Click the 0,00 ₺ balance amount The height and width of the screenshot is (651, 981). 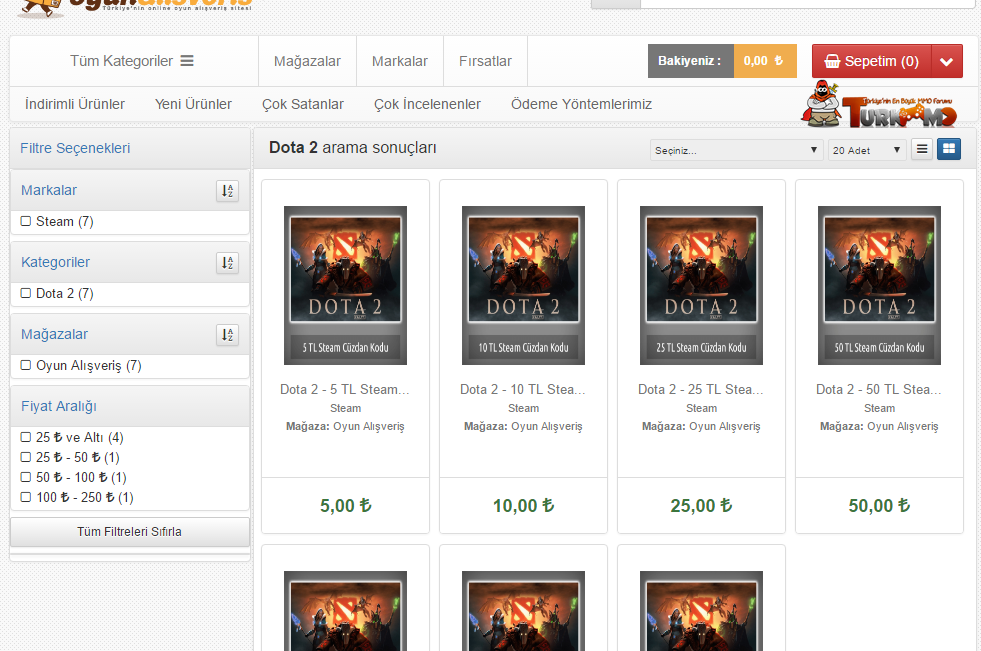[x=765, y=61]
